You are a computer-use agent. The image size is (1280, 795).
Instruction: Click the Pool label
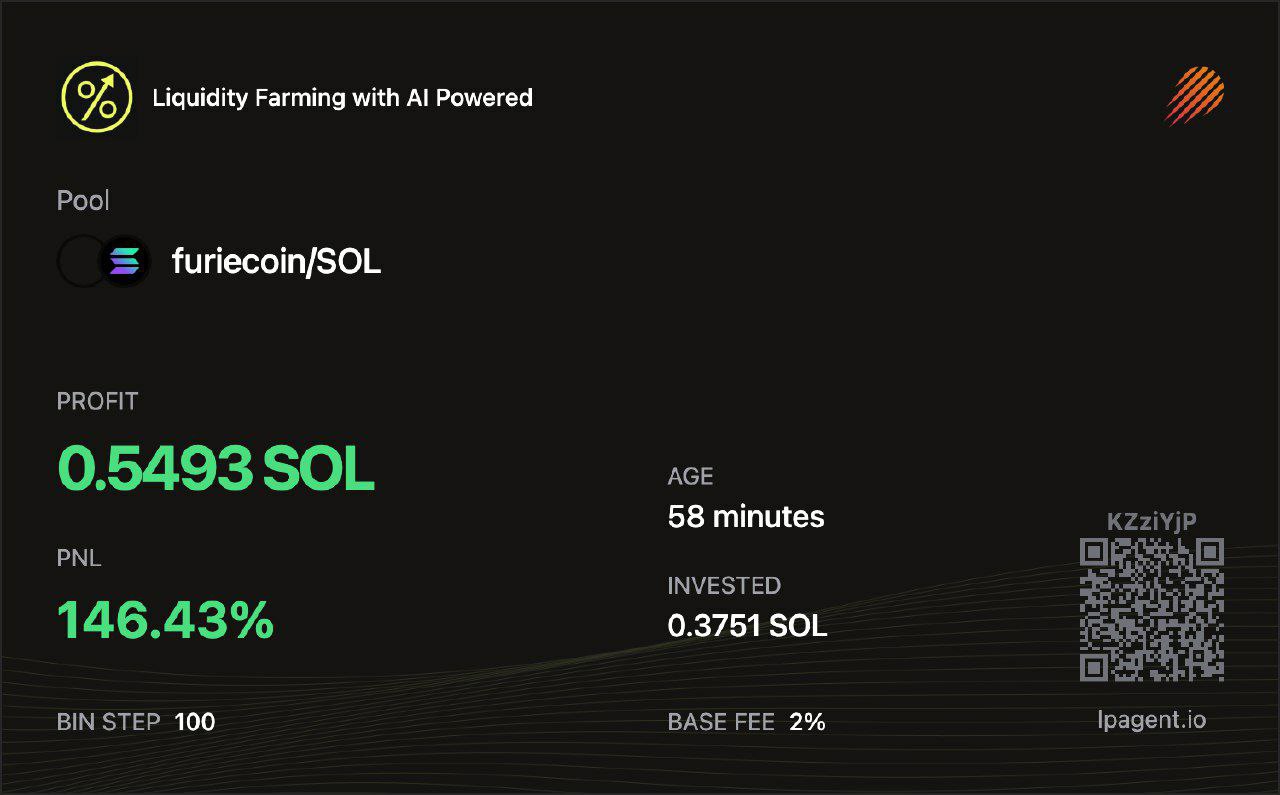pos(83,201)
